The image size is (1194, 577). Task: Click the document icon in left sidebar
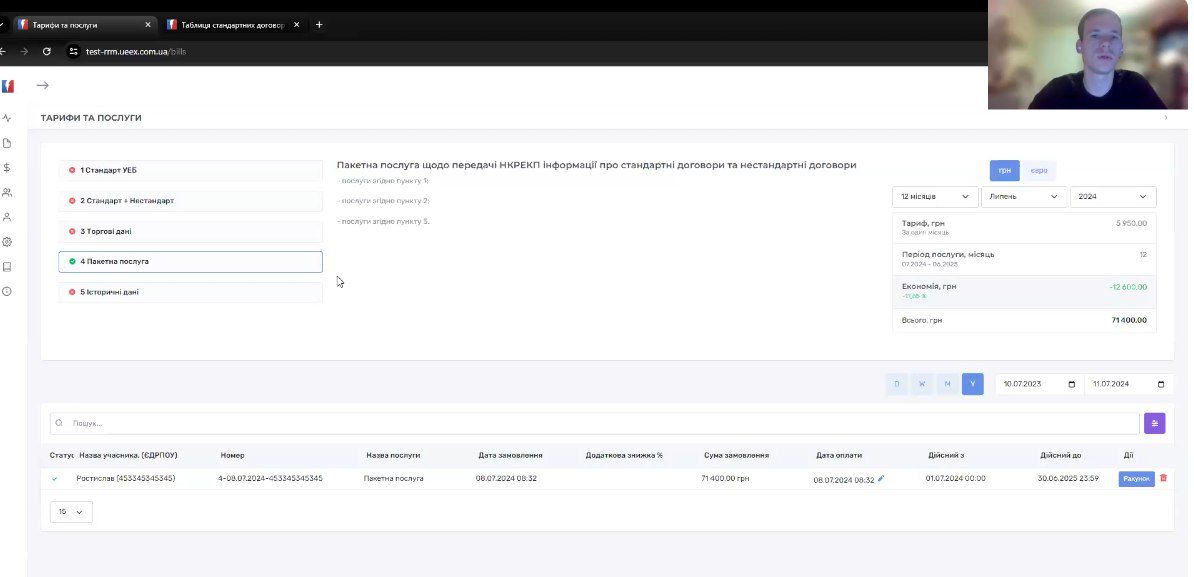[7, 143]
